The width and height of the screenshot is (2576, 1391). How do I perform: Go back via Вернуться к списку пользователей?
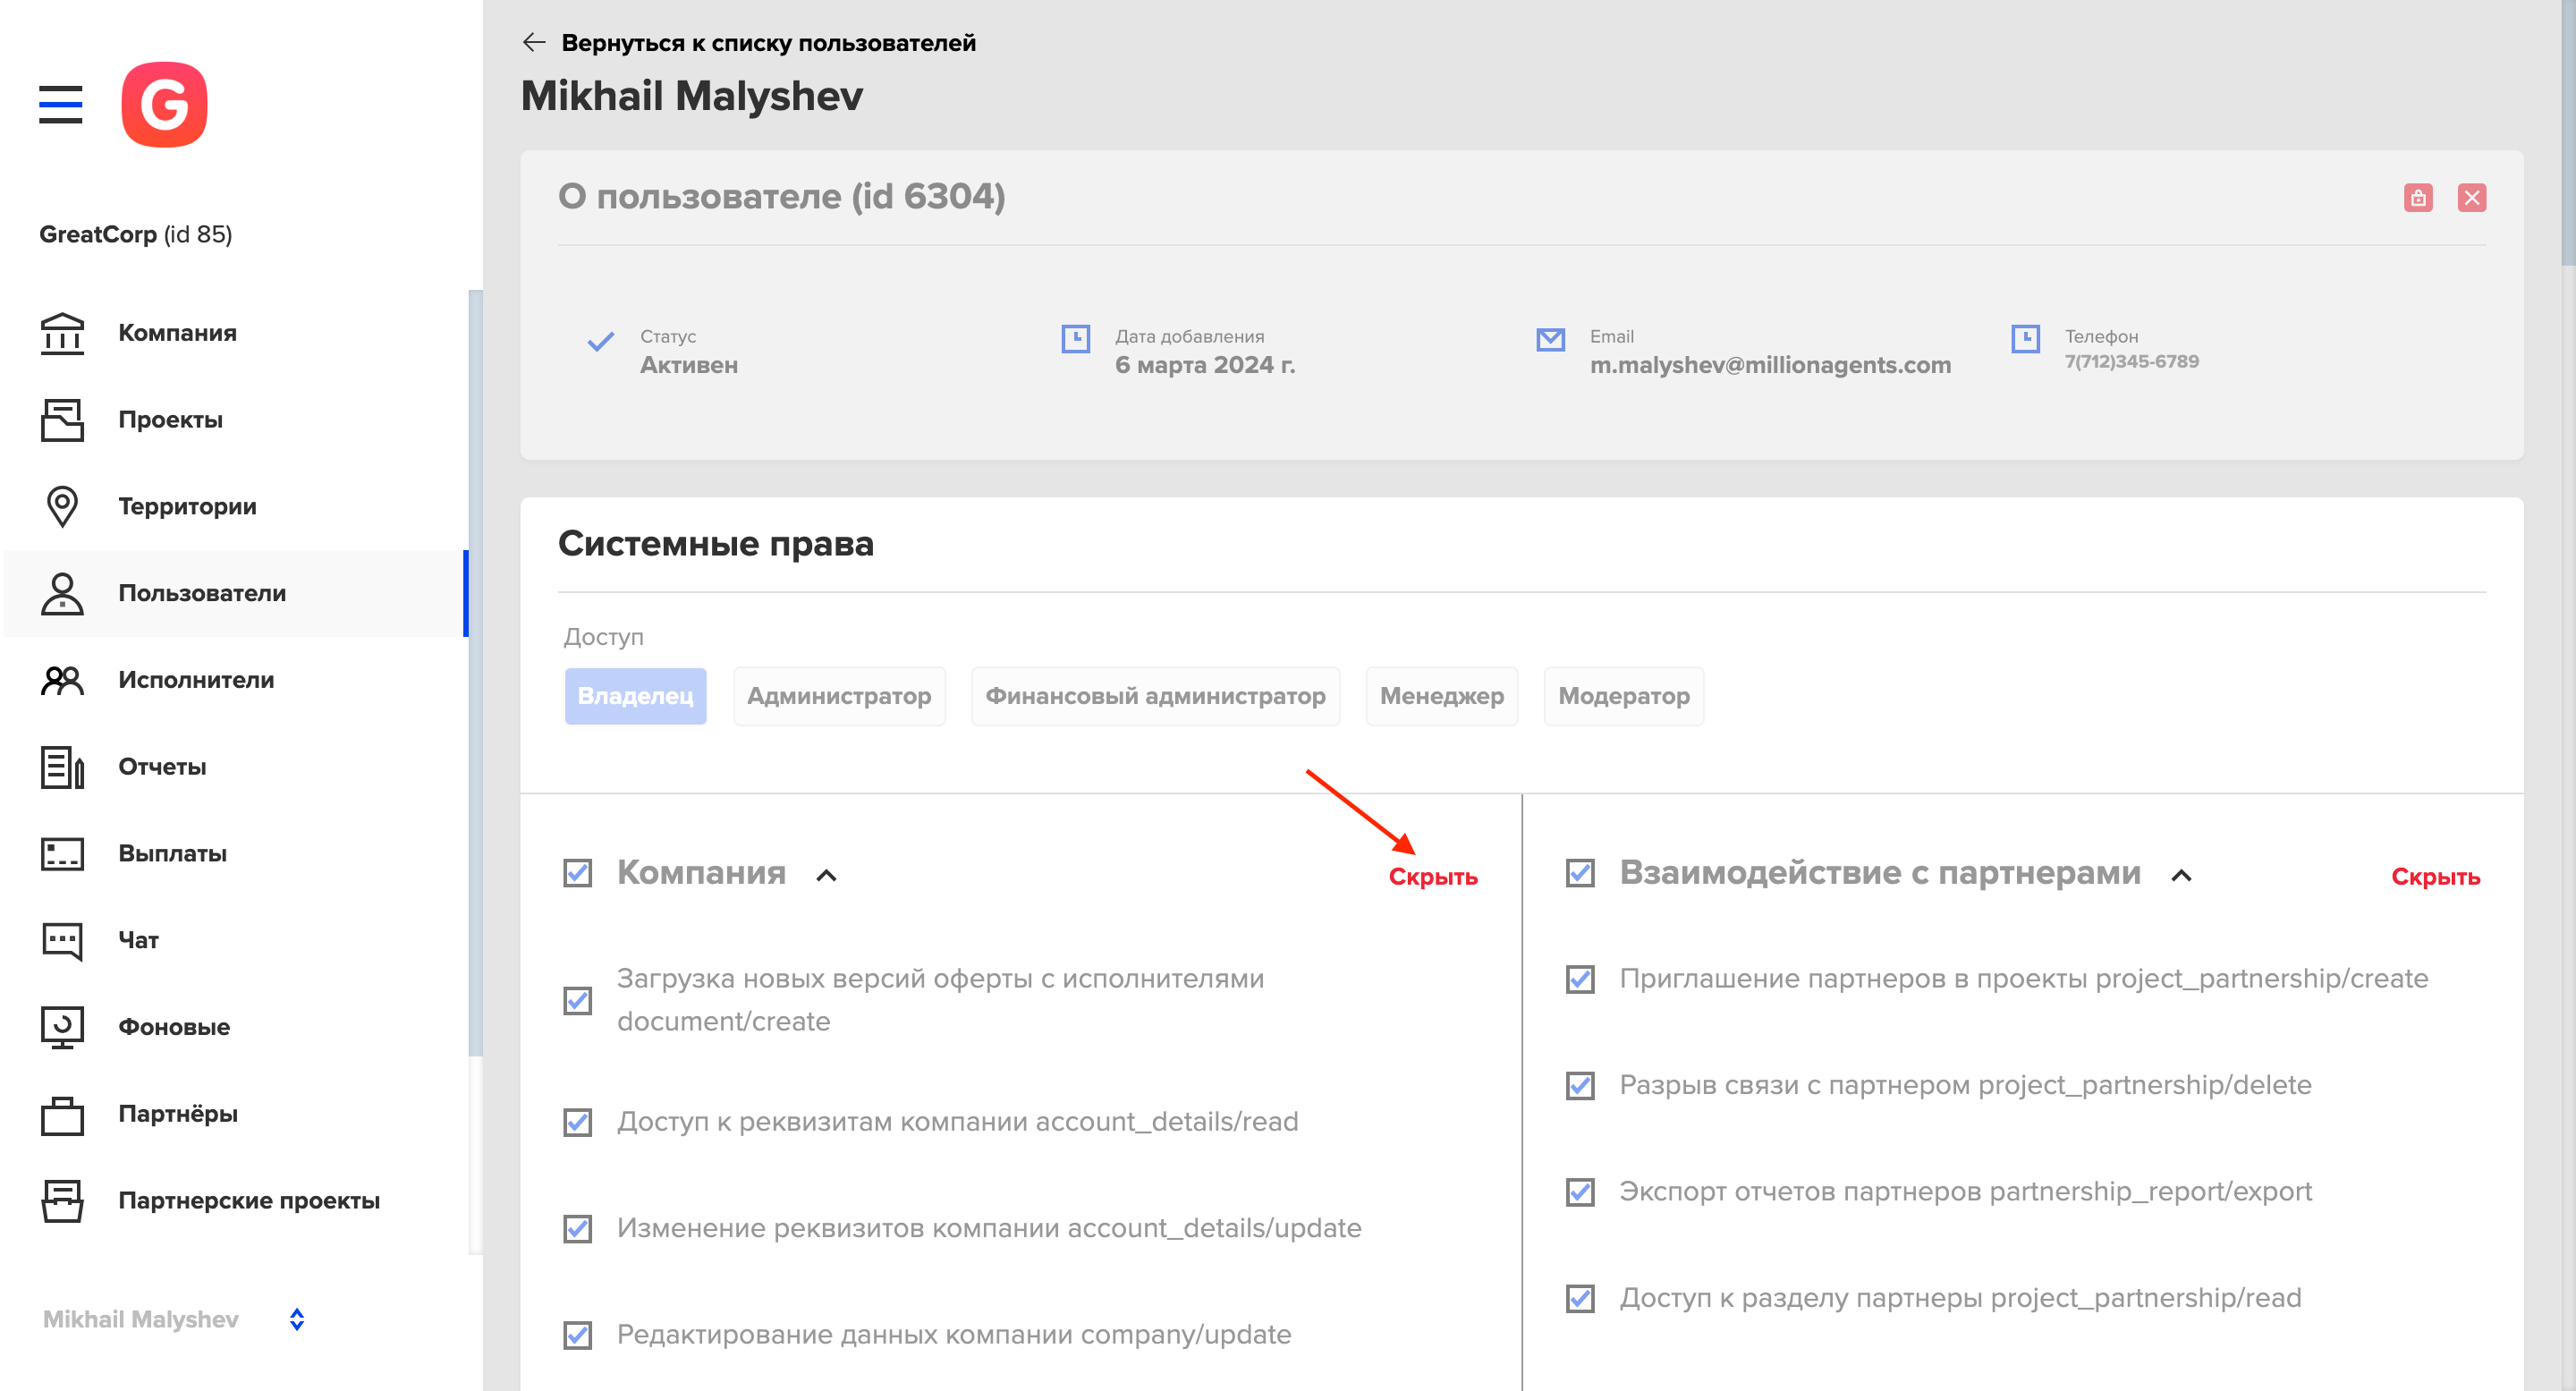[768, 42]
